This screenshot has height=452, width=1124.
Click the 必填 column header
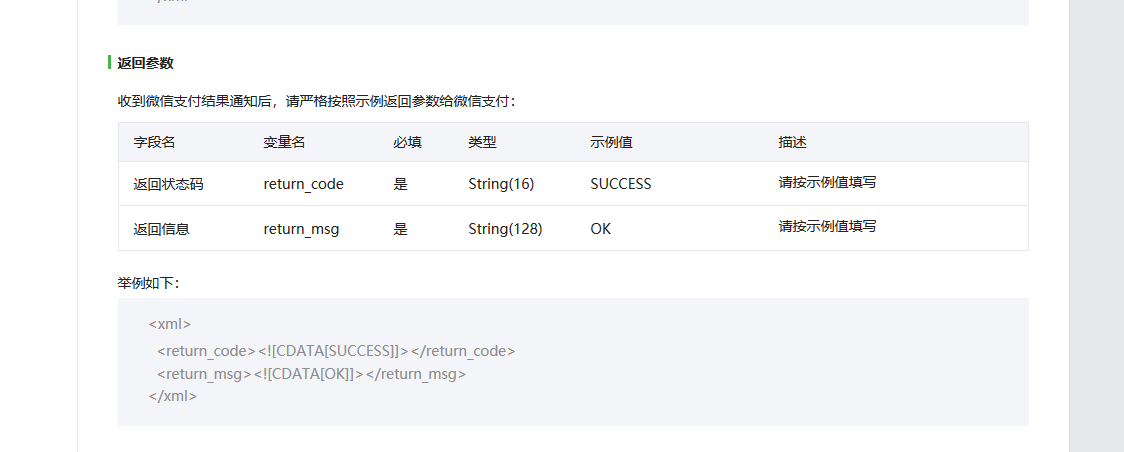click(407, 142)
